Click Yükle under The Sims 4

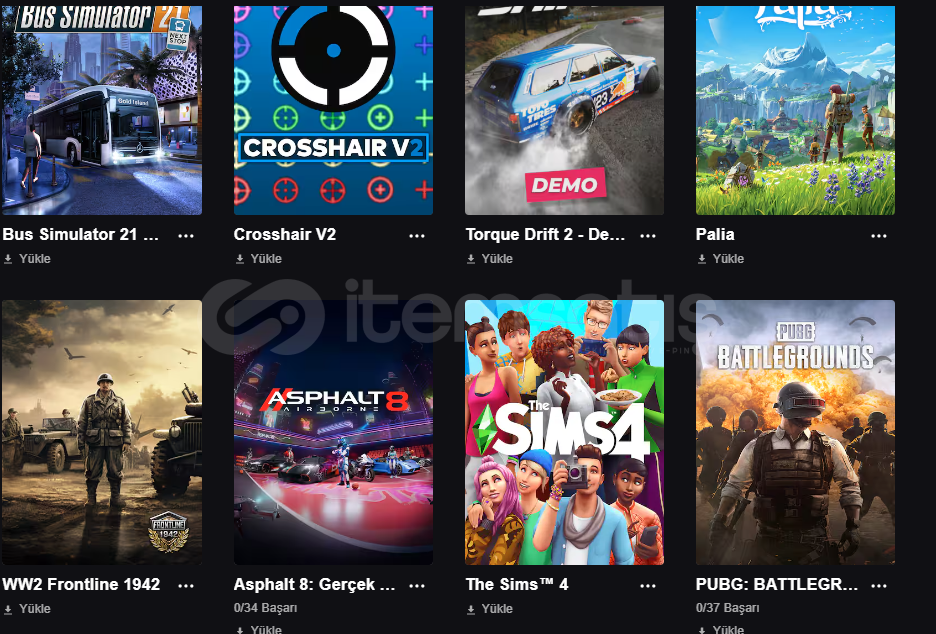coord(489,608)
